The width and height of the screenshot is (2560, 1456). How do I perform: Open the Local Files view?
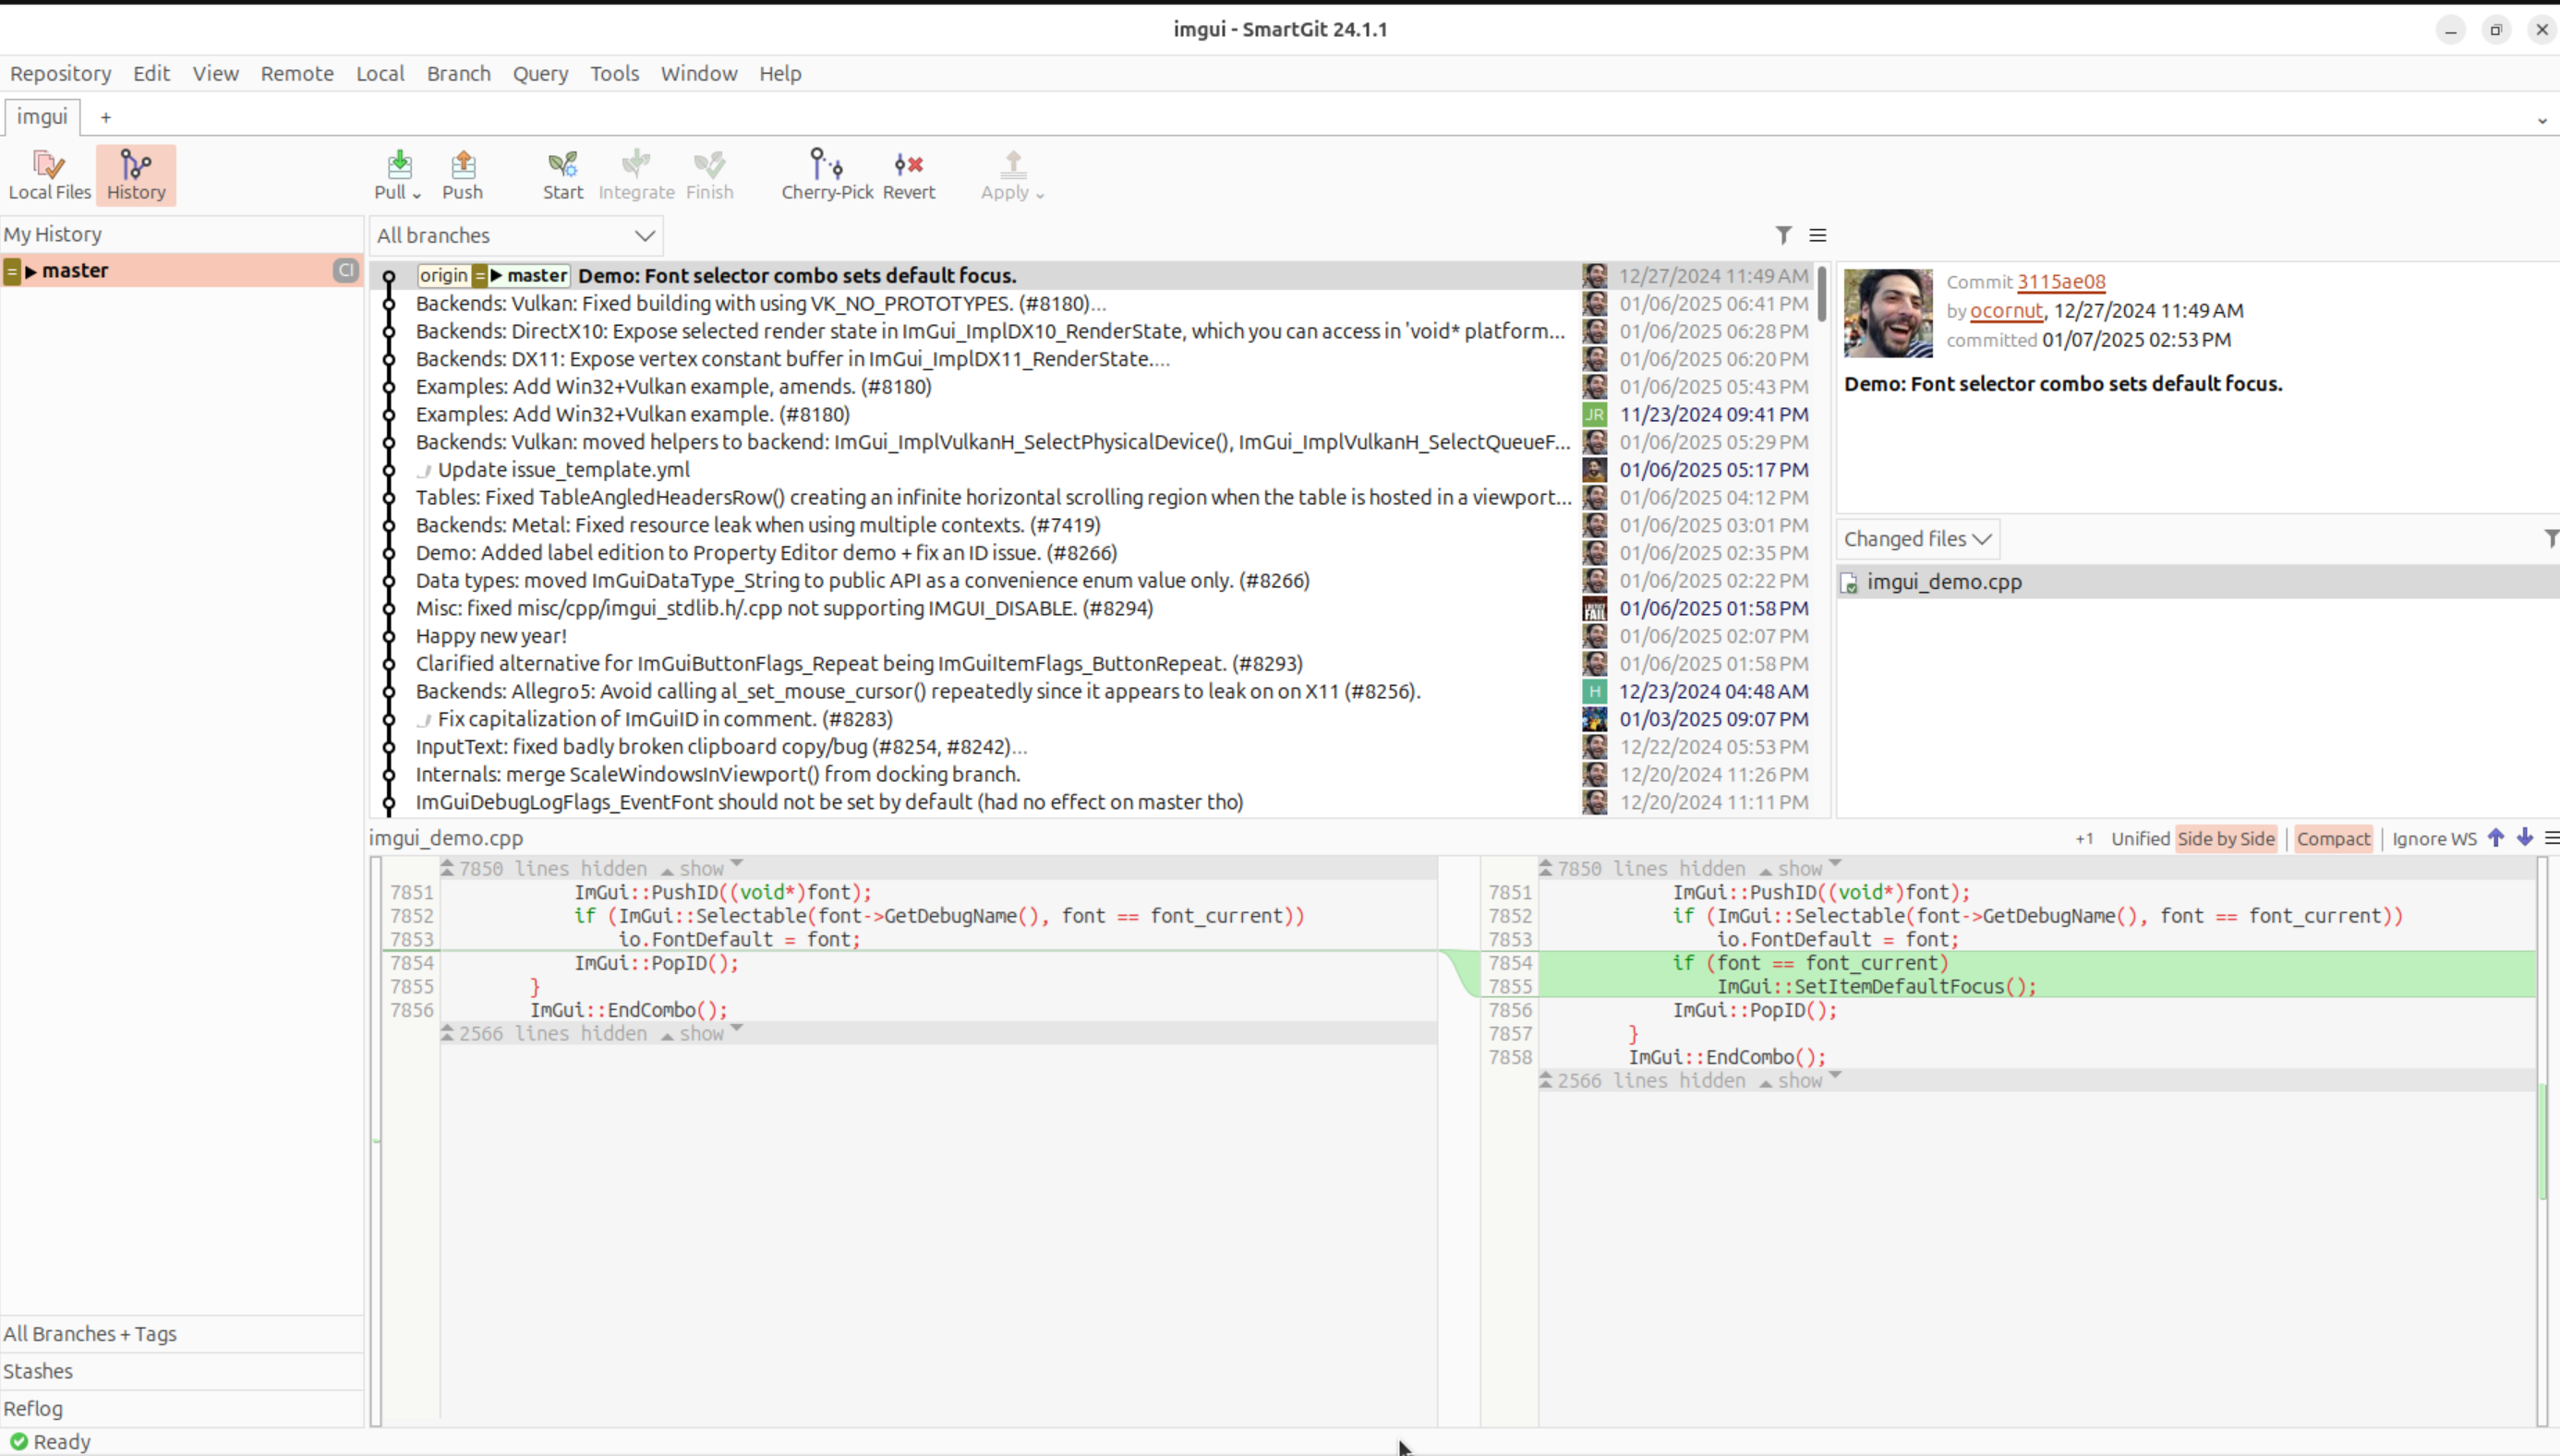49,175
